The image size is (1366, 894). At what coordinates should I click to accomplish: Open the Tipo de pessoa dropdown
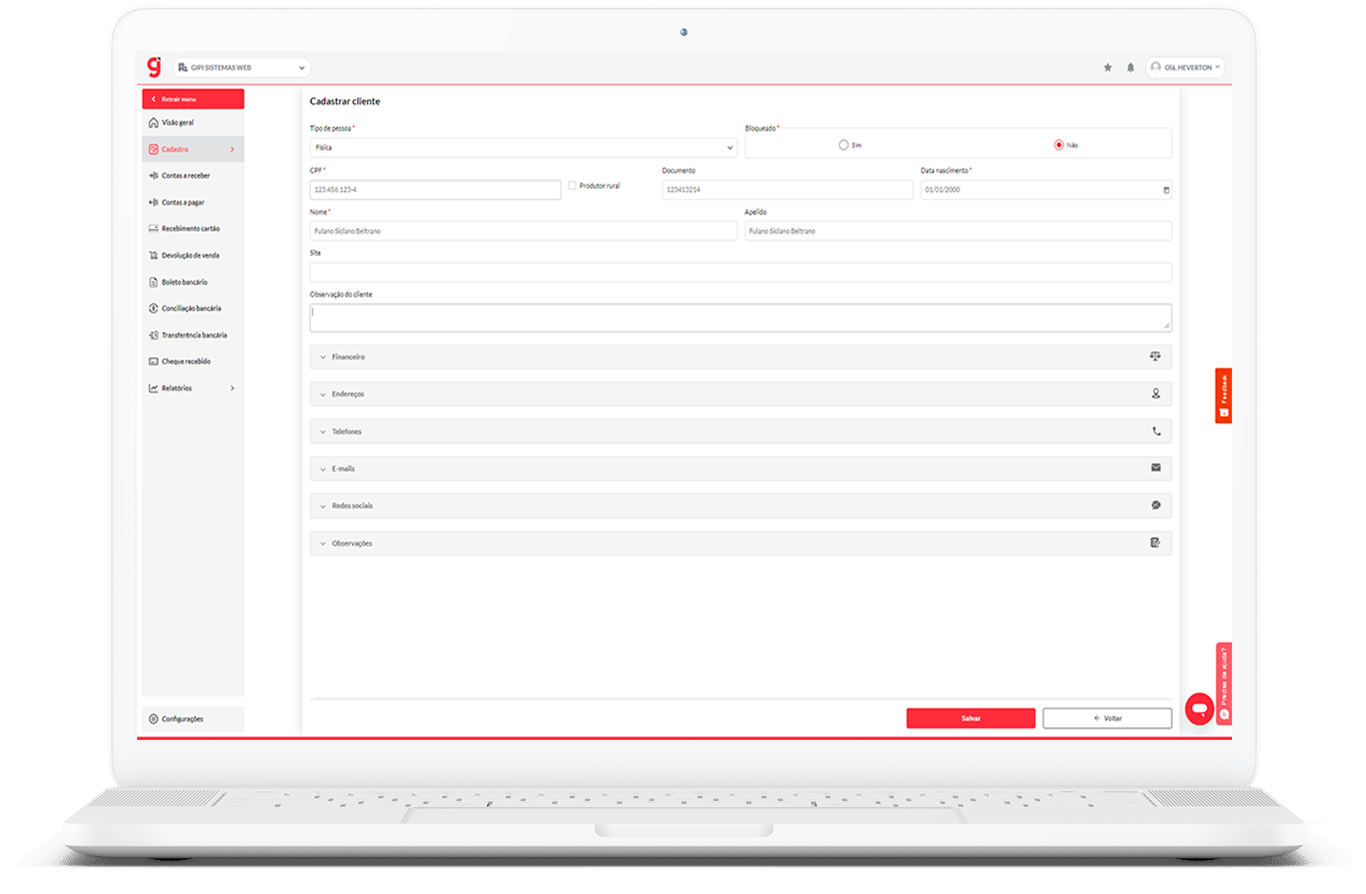pos(523,148)
